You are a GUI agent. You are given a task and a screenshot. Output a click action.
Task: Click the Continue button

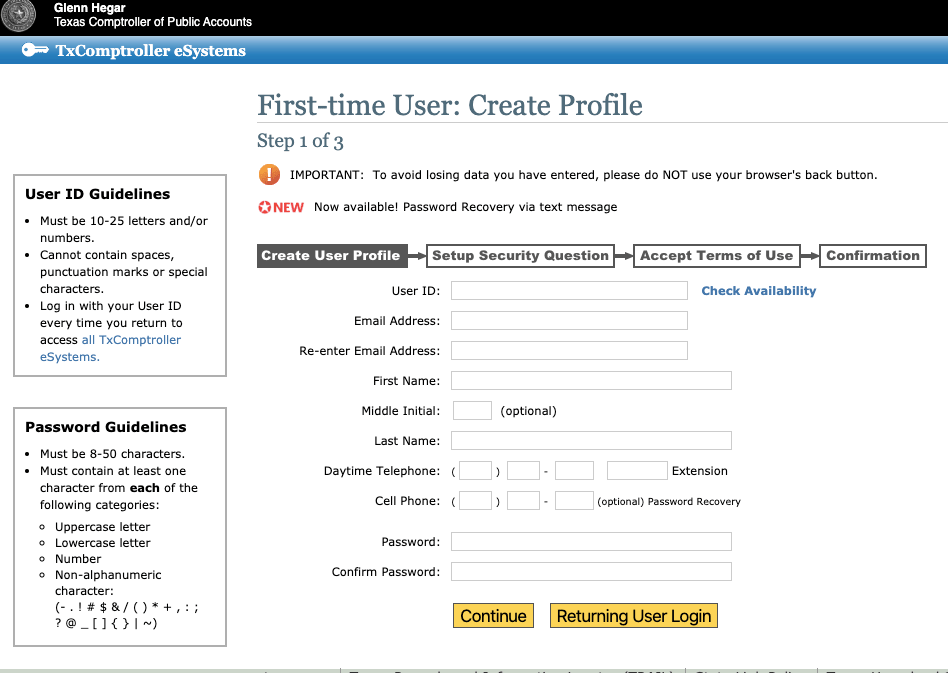coord(493,616)
